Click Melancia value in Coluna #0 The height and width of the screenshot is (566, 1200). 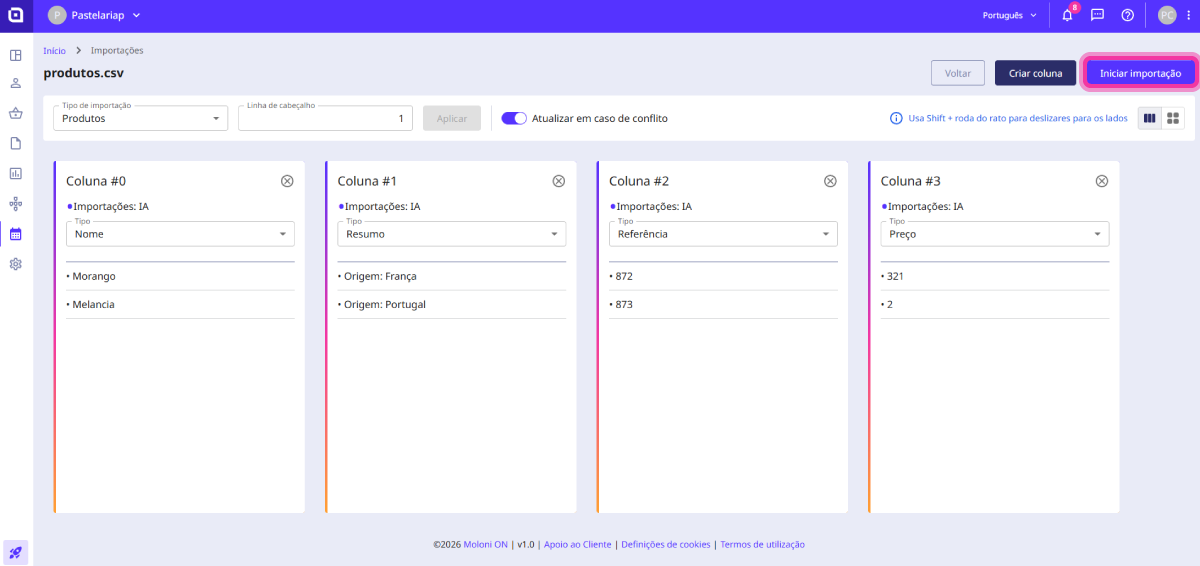tap(94, 304)
